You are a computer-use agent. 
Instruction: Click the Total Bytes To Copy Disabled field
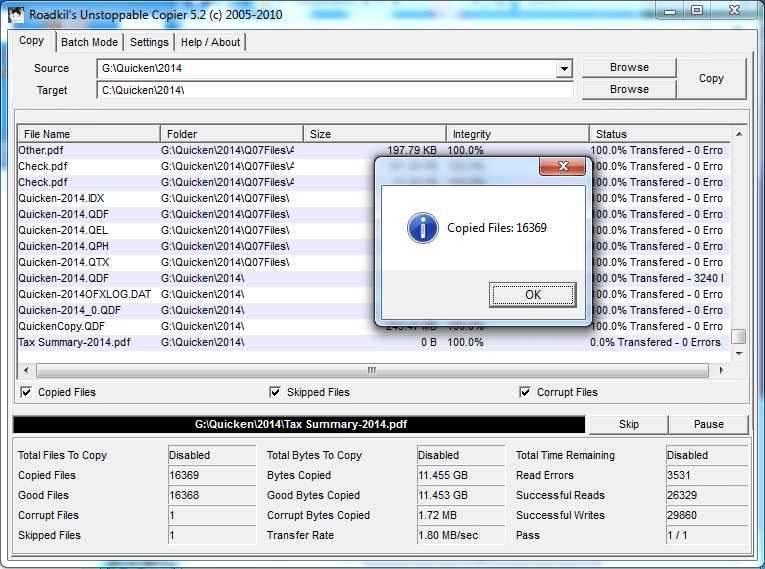pyautogui.click(x=461, y=455)
